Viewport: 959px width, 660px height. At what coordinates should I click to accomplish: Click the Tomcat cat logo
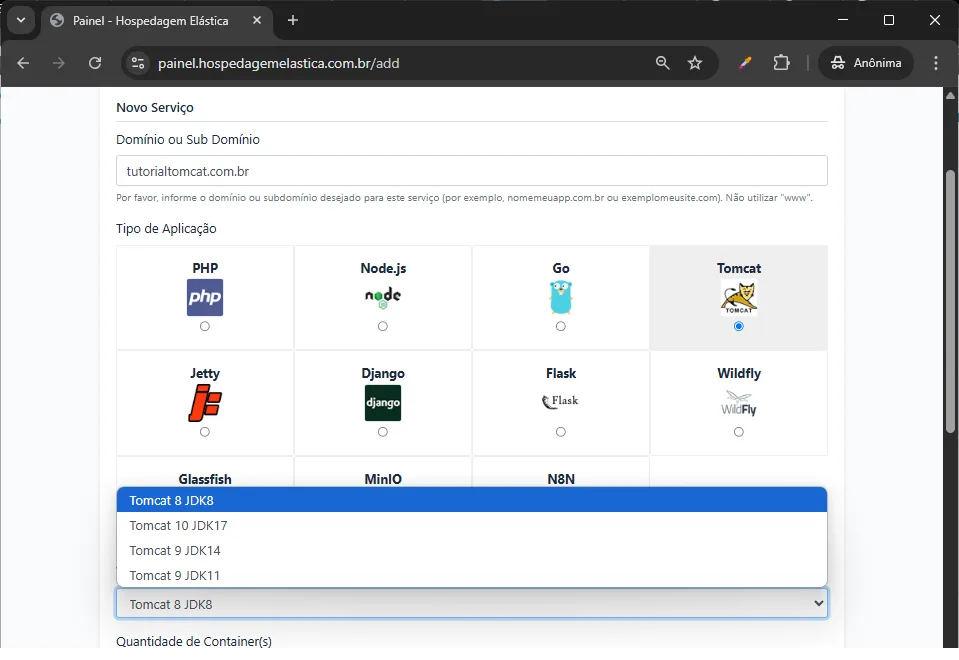pos(739,297)
